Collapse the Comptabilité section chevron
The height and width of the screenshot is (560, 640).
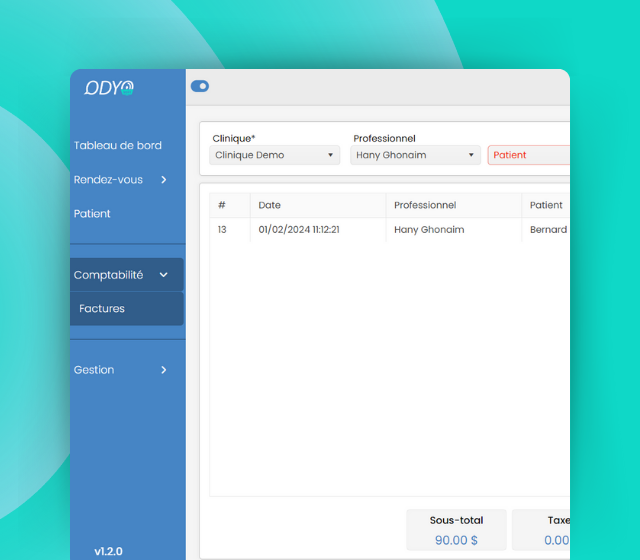pyautogui.click(x=164, y=275)
